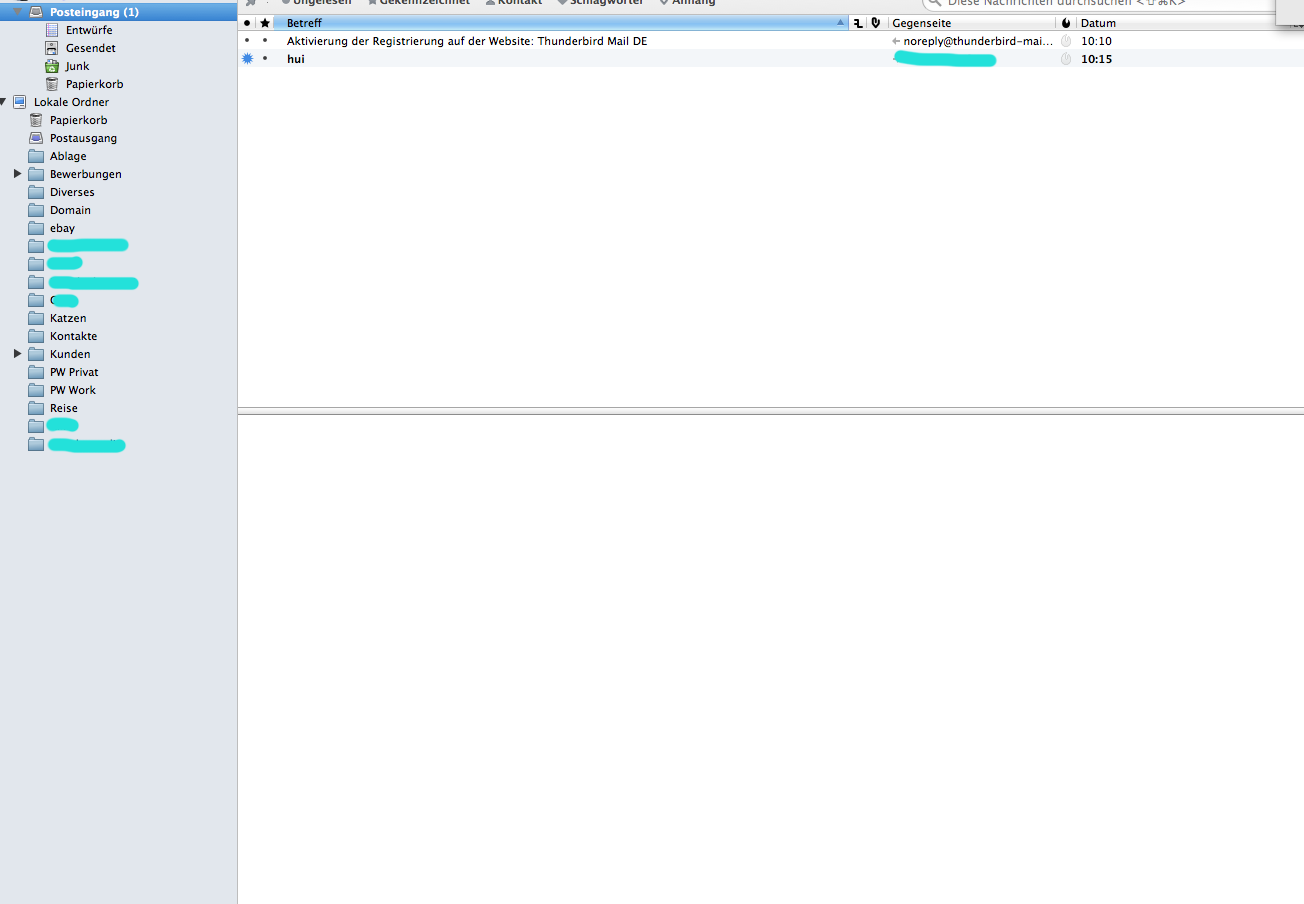Toggle the Anhang quick filter

point(687,3)
